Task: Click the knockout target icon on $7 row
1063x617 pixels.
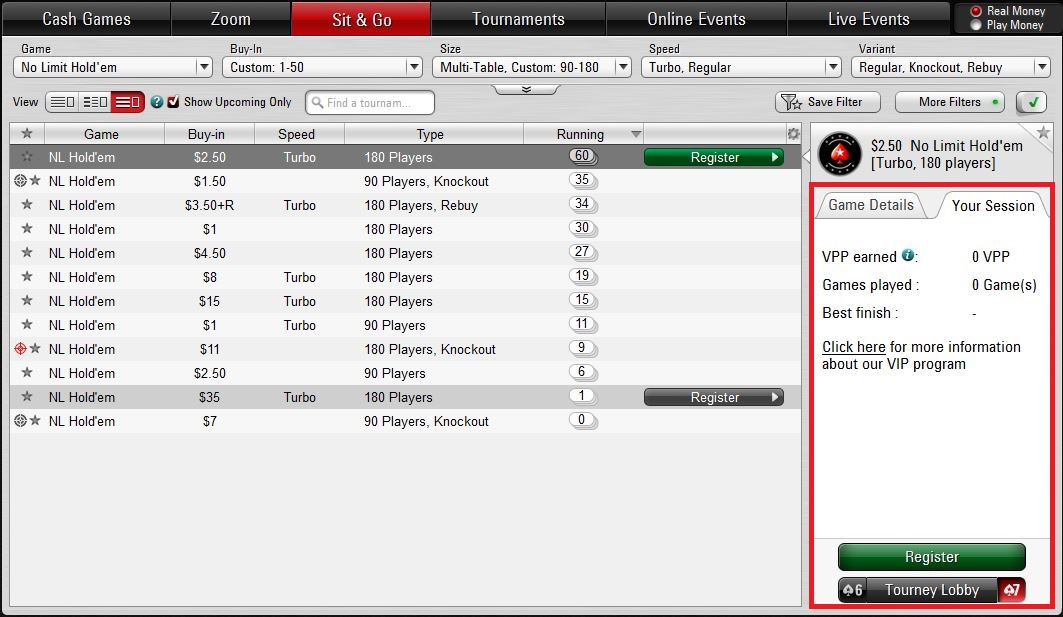Action: pyautogui.click(x=20, y=420)
